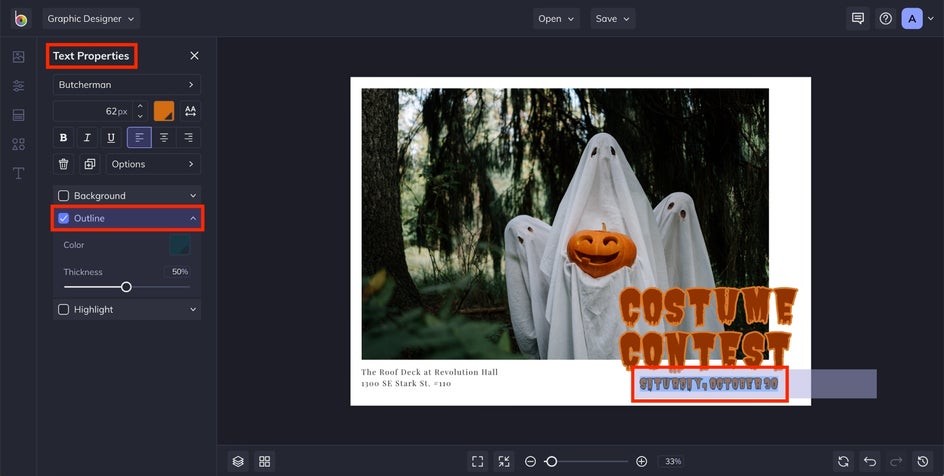Viewport: 944px width, 476px height.
Task: Open the Text tool in sidebar
Action: tap(18, 174)
